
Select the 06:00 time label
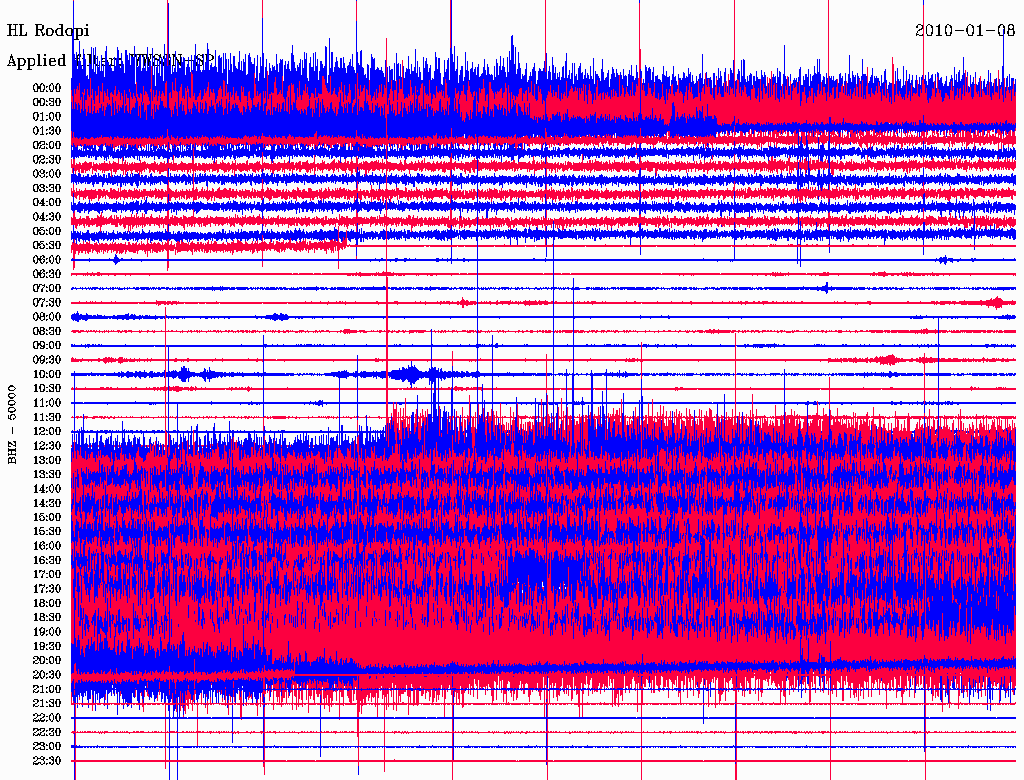[47, 260]
